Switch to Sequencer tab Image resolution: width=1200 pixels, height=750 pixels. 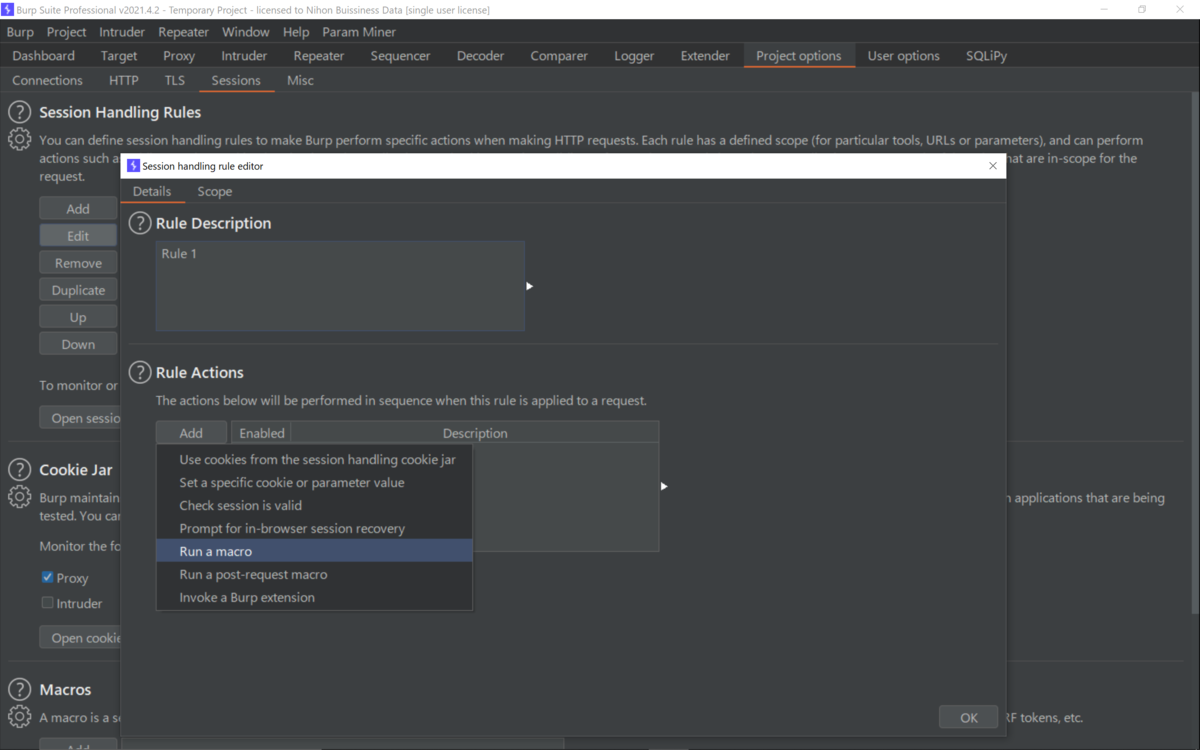[400, 56]
